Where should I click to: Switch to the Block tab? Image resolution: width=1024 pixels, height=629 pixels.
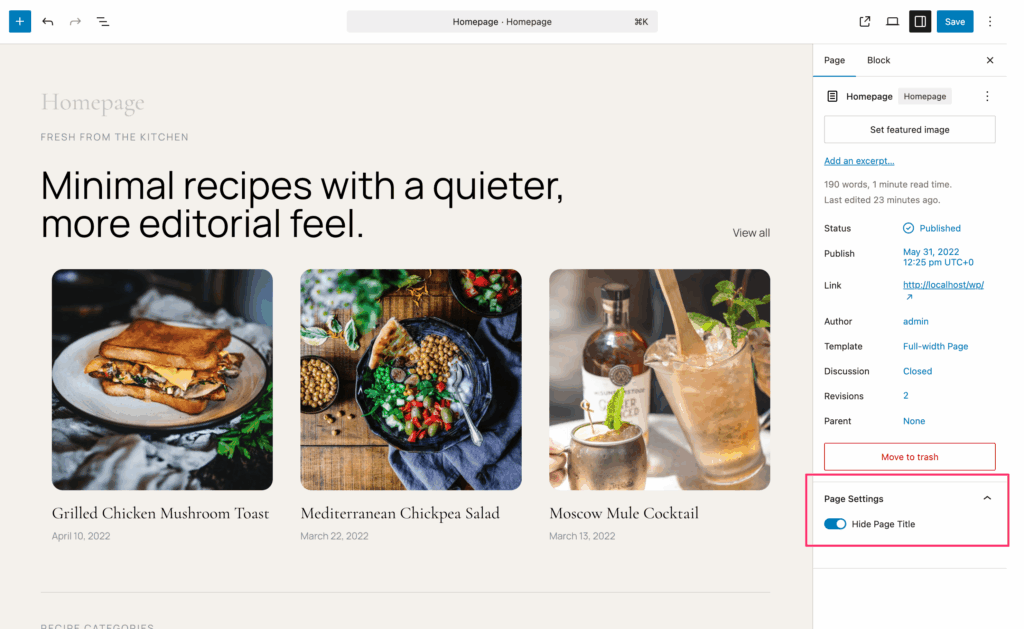(x=878, y=60)
